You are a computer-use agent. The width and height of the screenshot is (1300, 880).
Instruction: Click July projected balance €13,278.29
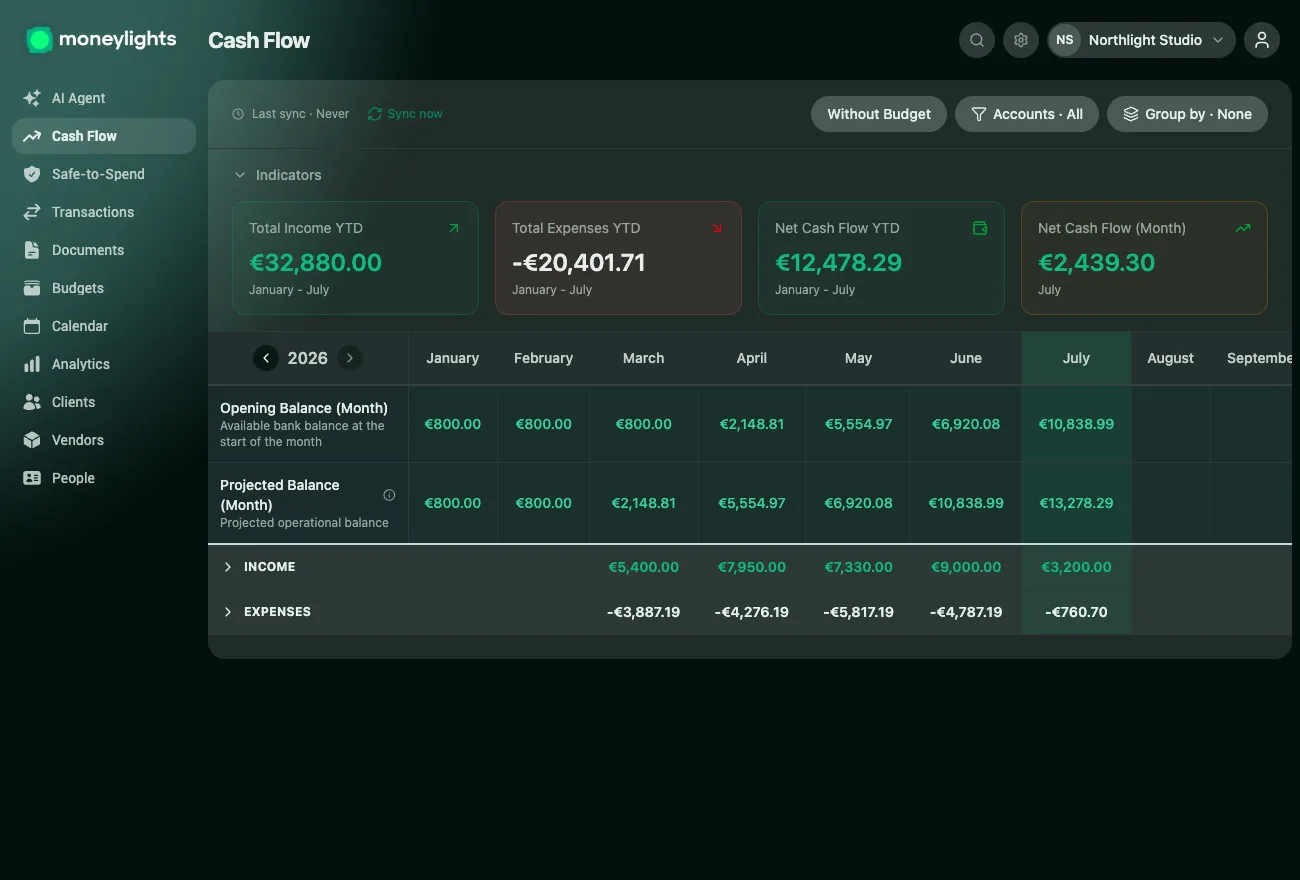(1076, 503)
